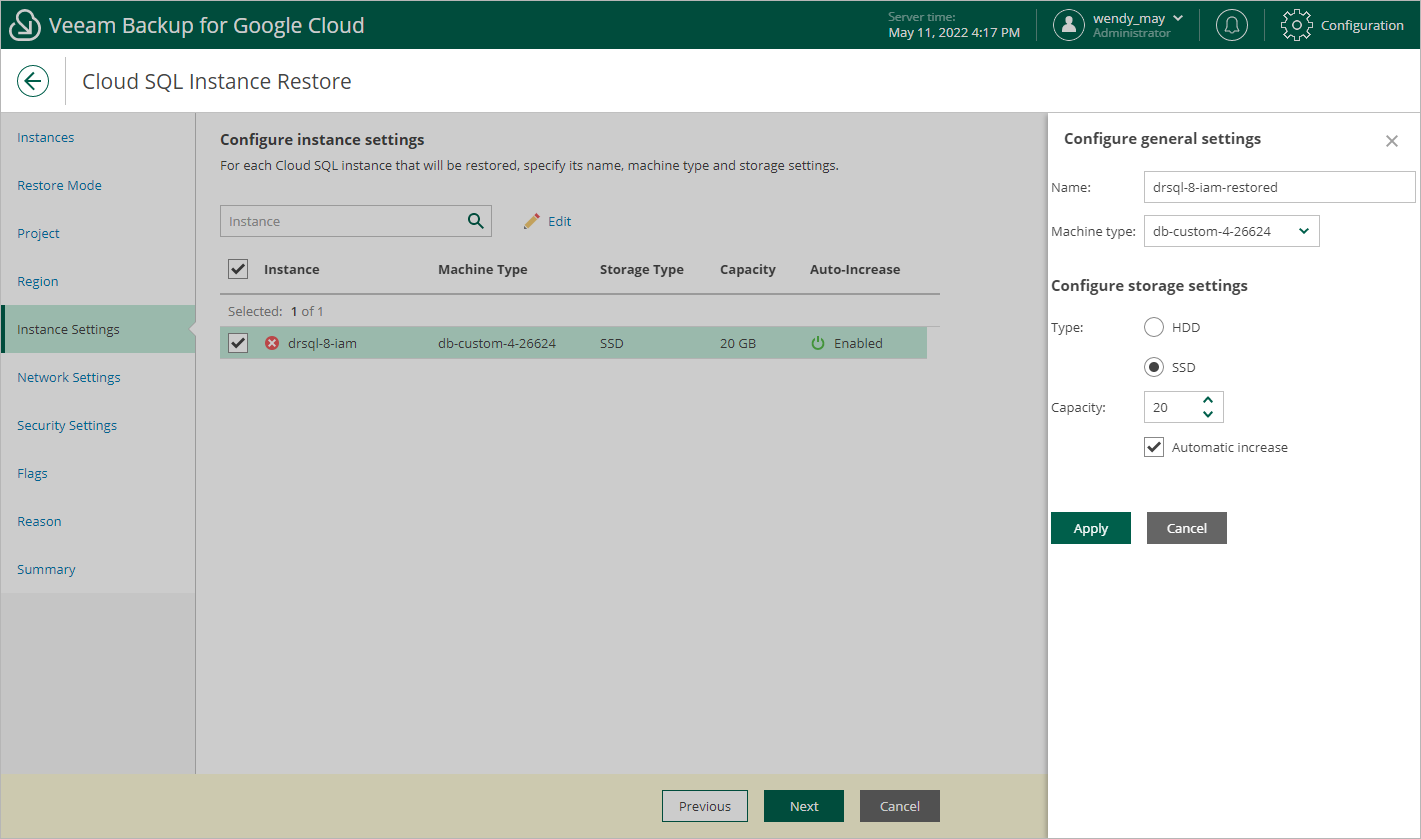The width and height of the screenshot is (1421, 839).
Task: Sort by the Storage Type column header
Action: [642, 269]
